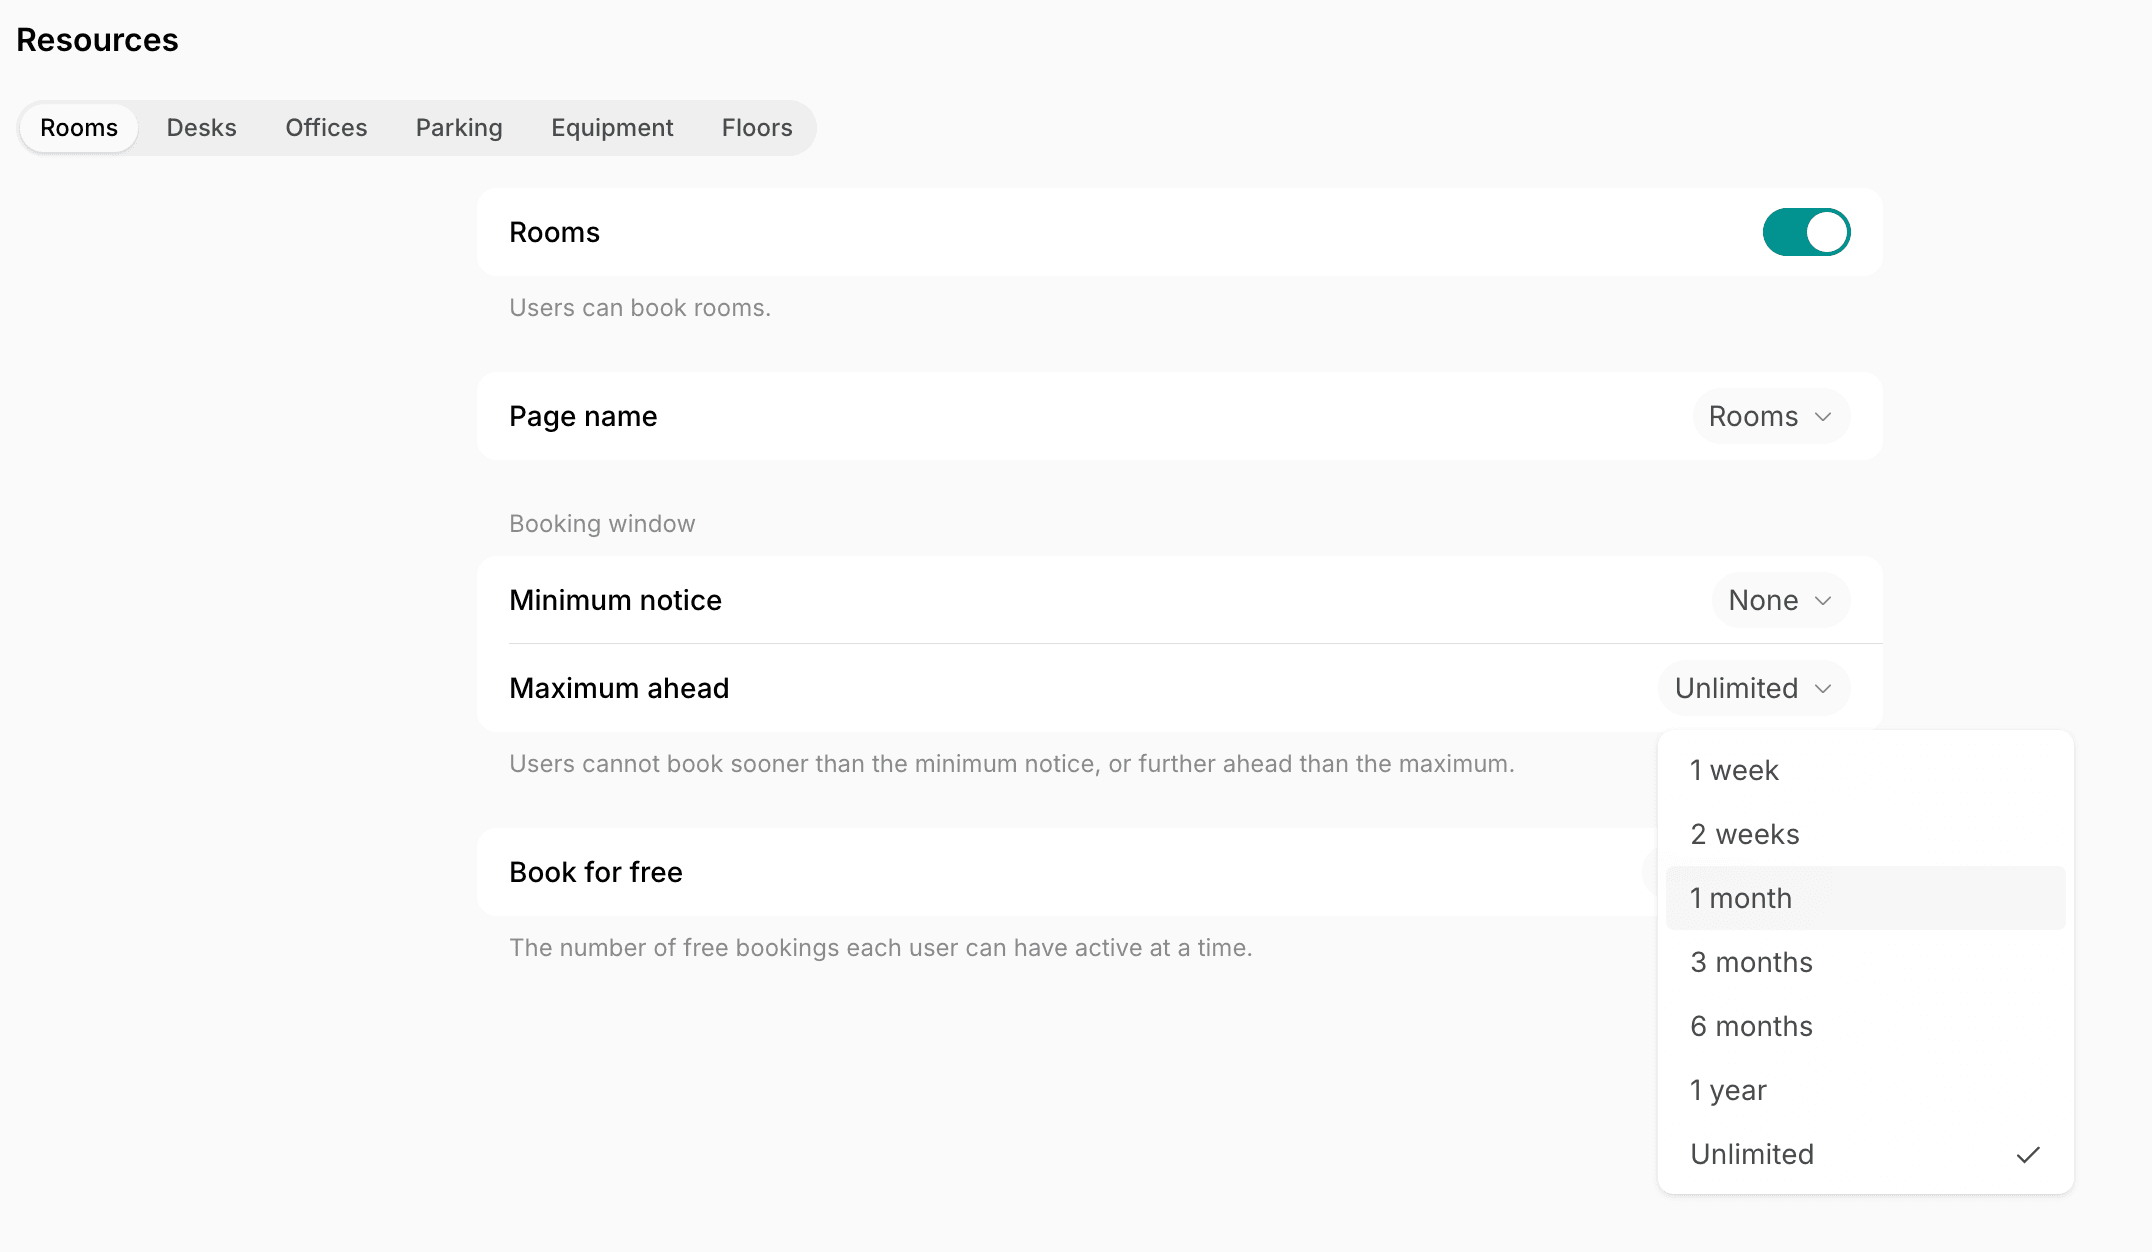Open the Page name Rooms dropdown
2152x1252 pixels.
[x=1771, y=416]
